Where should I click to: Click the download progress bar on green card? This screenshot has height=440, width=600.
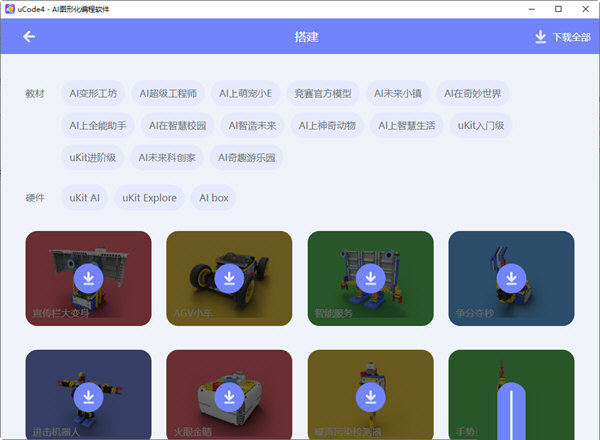[511, 411]
